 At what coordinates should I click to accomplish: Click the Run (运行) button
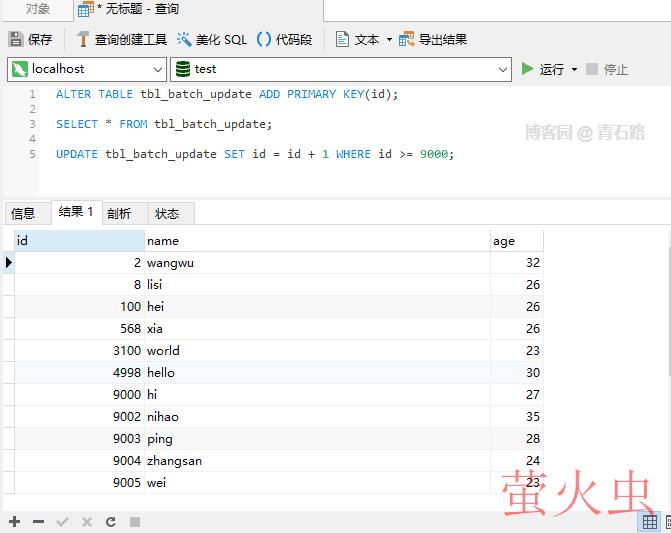coord(543,69)
